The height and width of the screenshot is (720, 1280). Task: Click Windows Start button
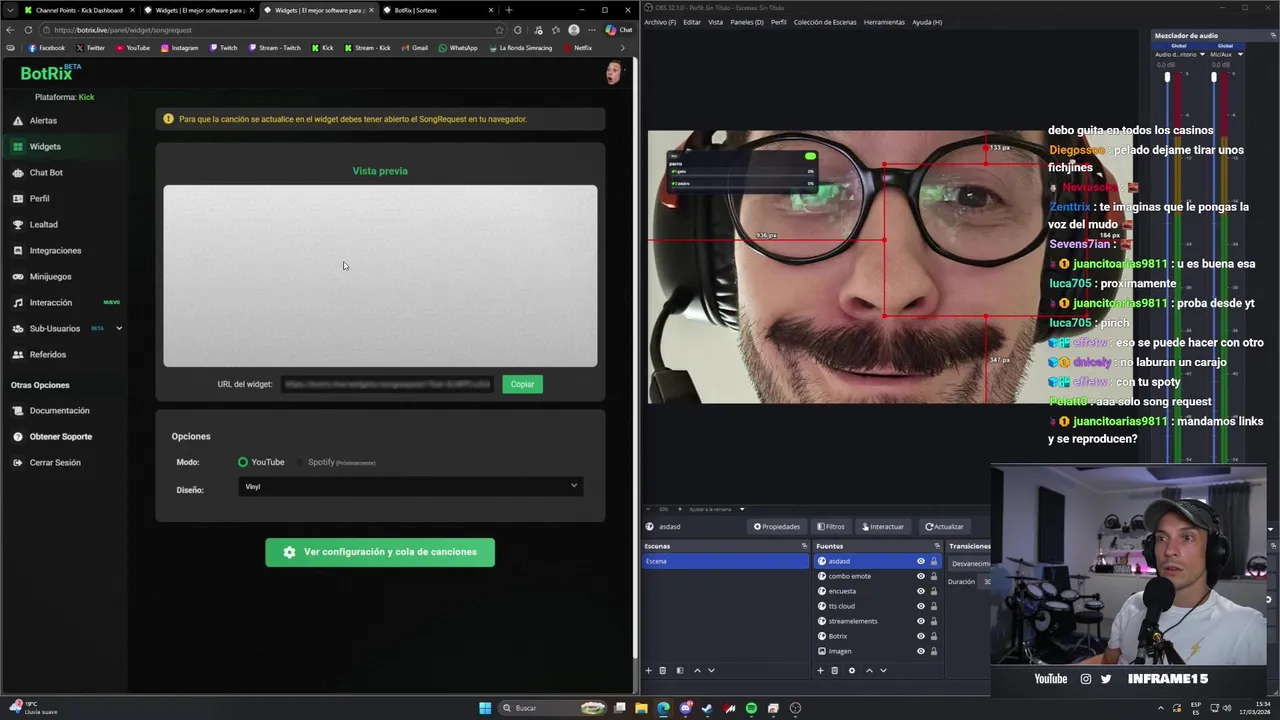click(x=485, y=708)
